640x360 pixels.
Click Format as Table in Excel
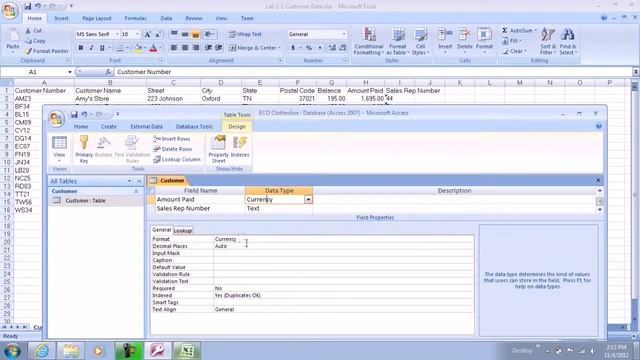coord(398,41)
